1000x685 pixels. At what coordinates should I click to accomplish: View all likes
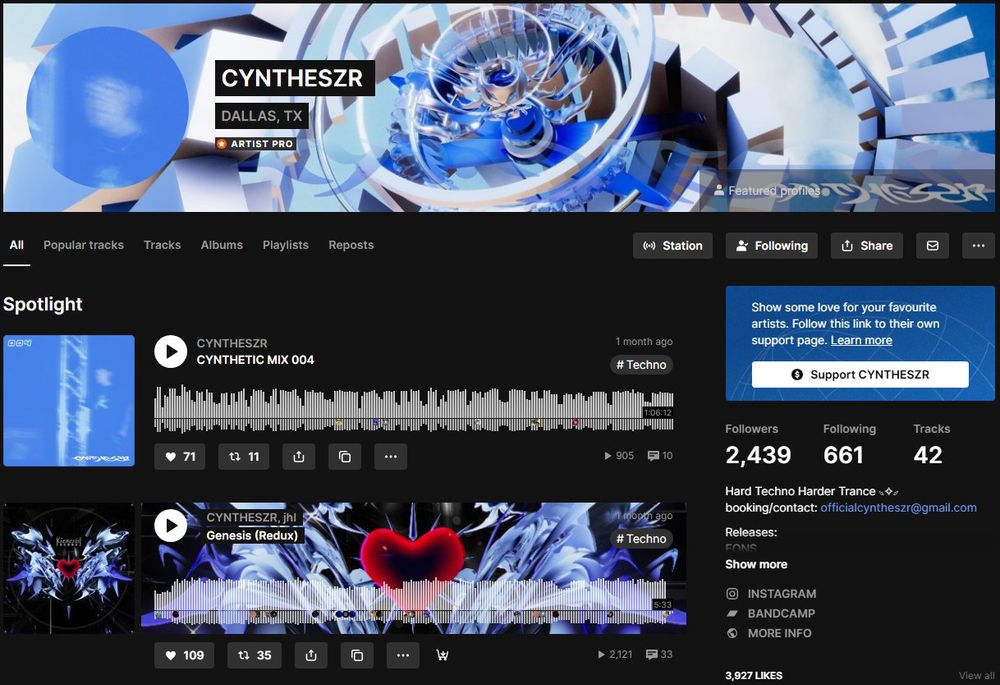pyautogui.click(x=976, y=675)
